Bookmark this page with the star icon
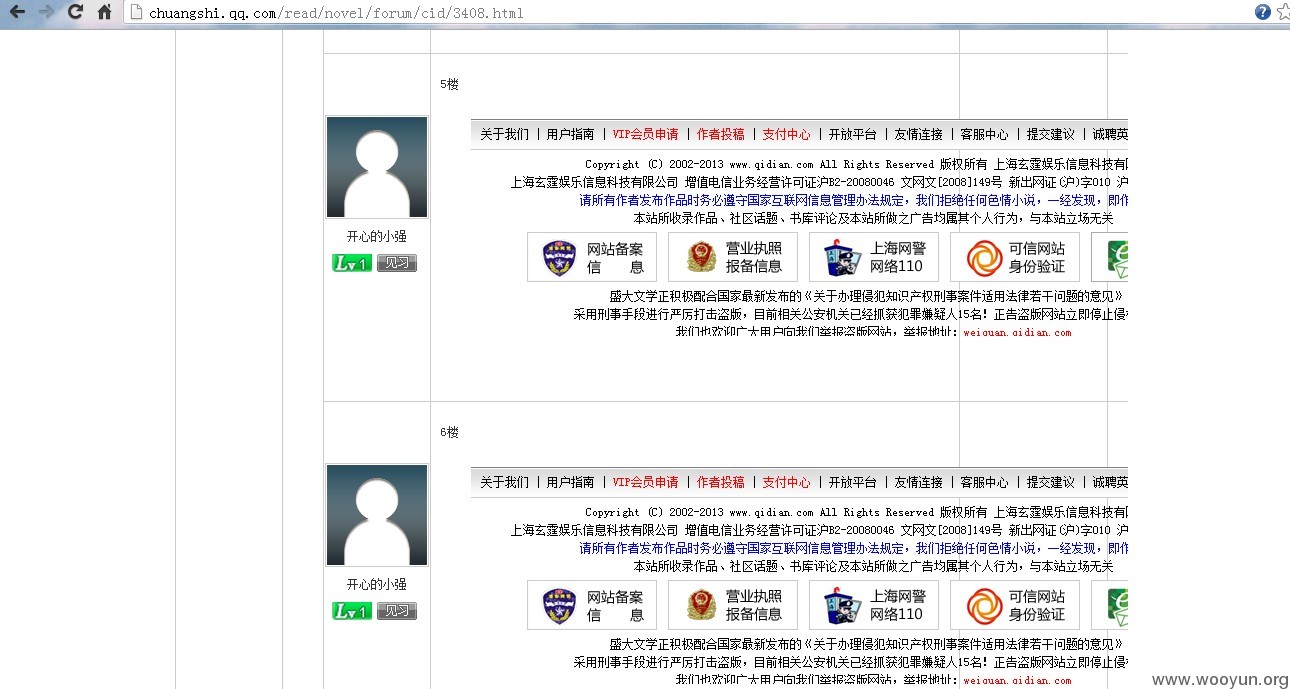The image size is (1290, 689). (1283, 12)
